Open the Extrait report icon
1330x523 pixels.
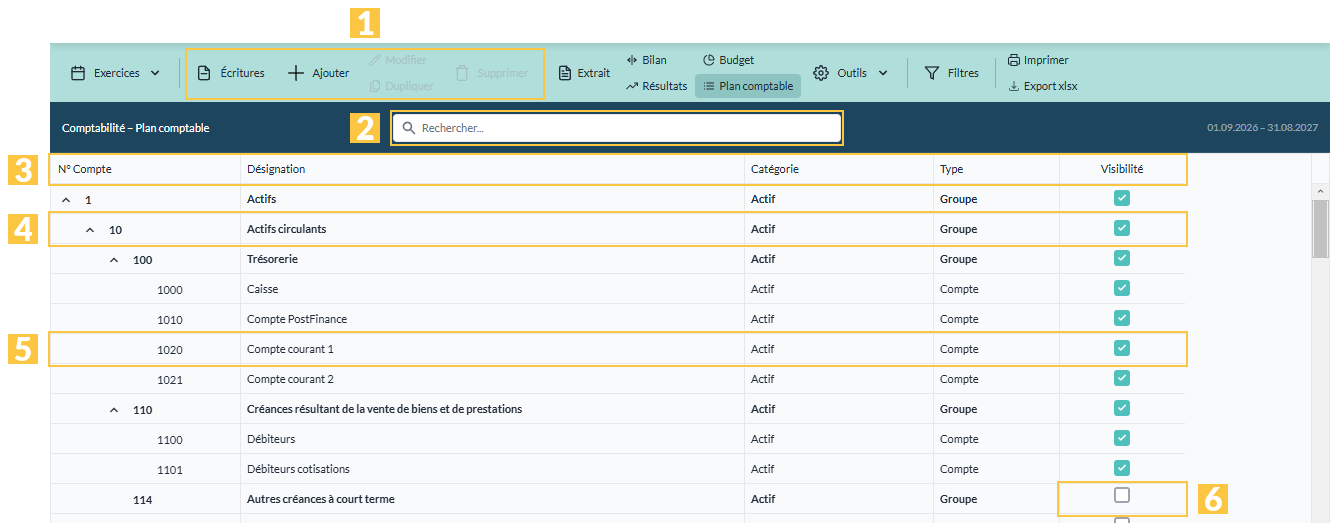[565, 73]
